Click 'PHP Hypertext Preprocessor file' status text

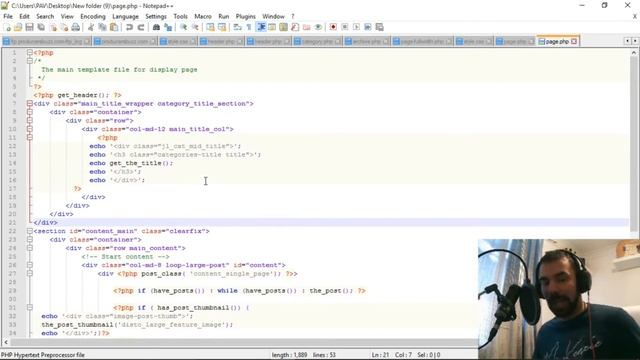(42, 355)
